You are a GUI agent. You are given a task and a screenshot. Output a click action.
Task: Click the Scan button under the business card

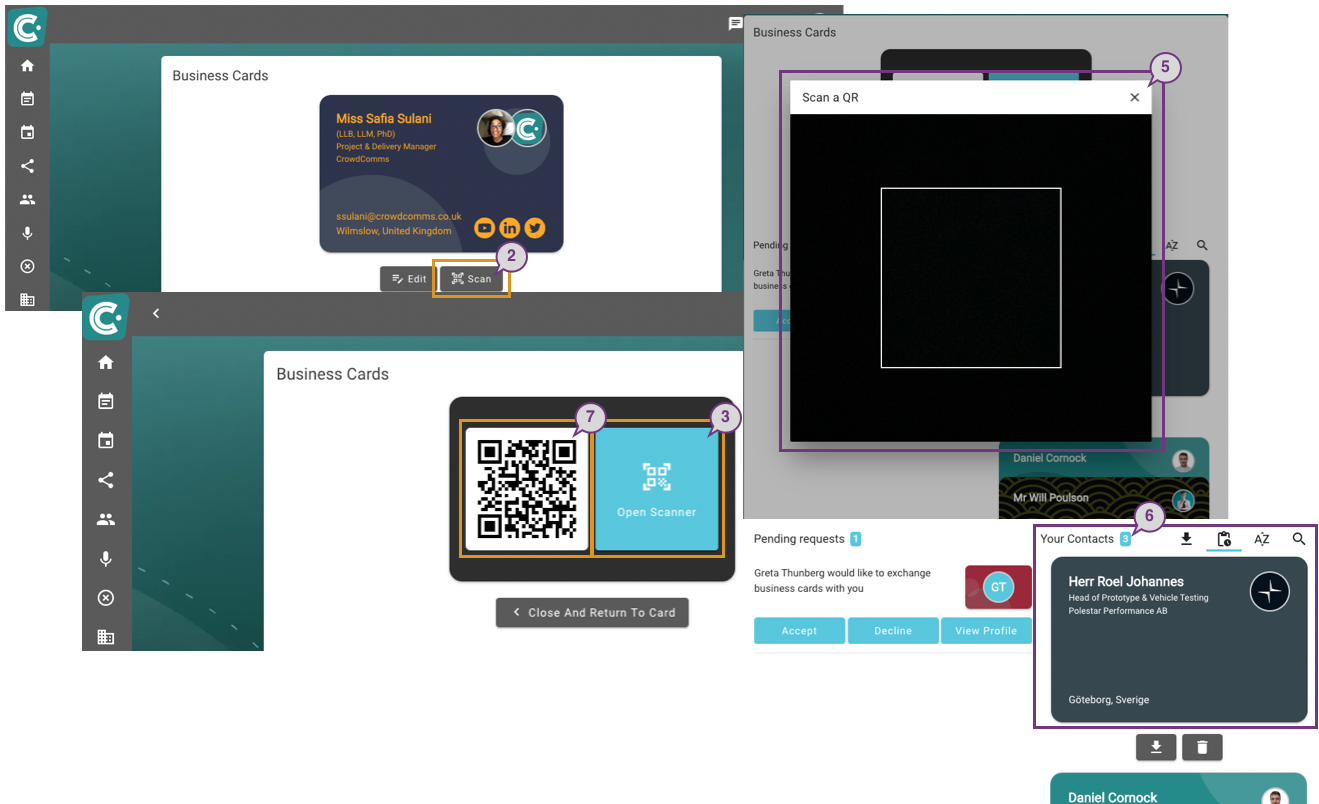471,279
